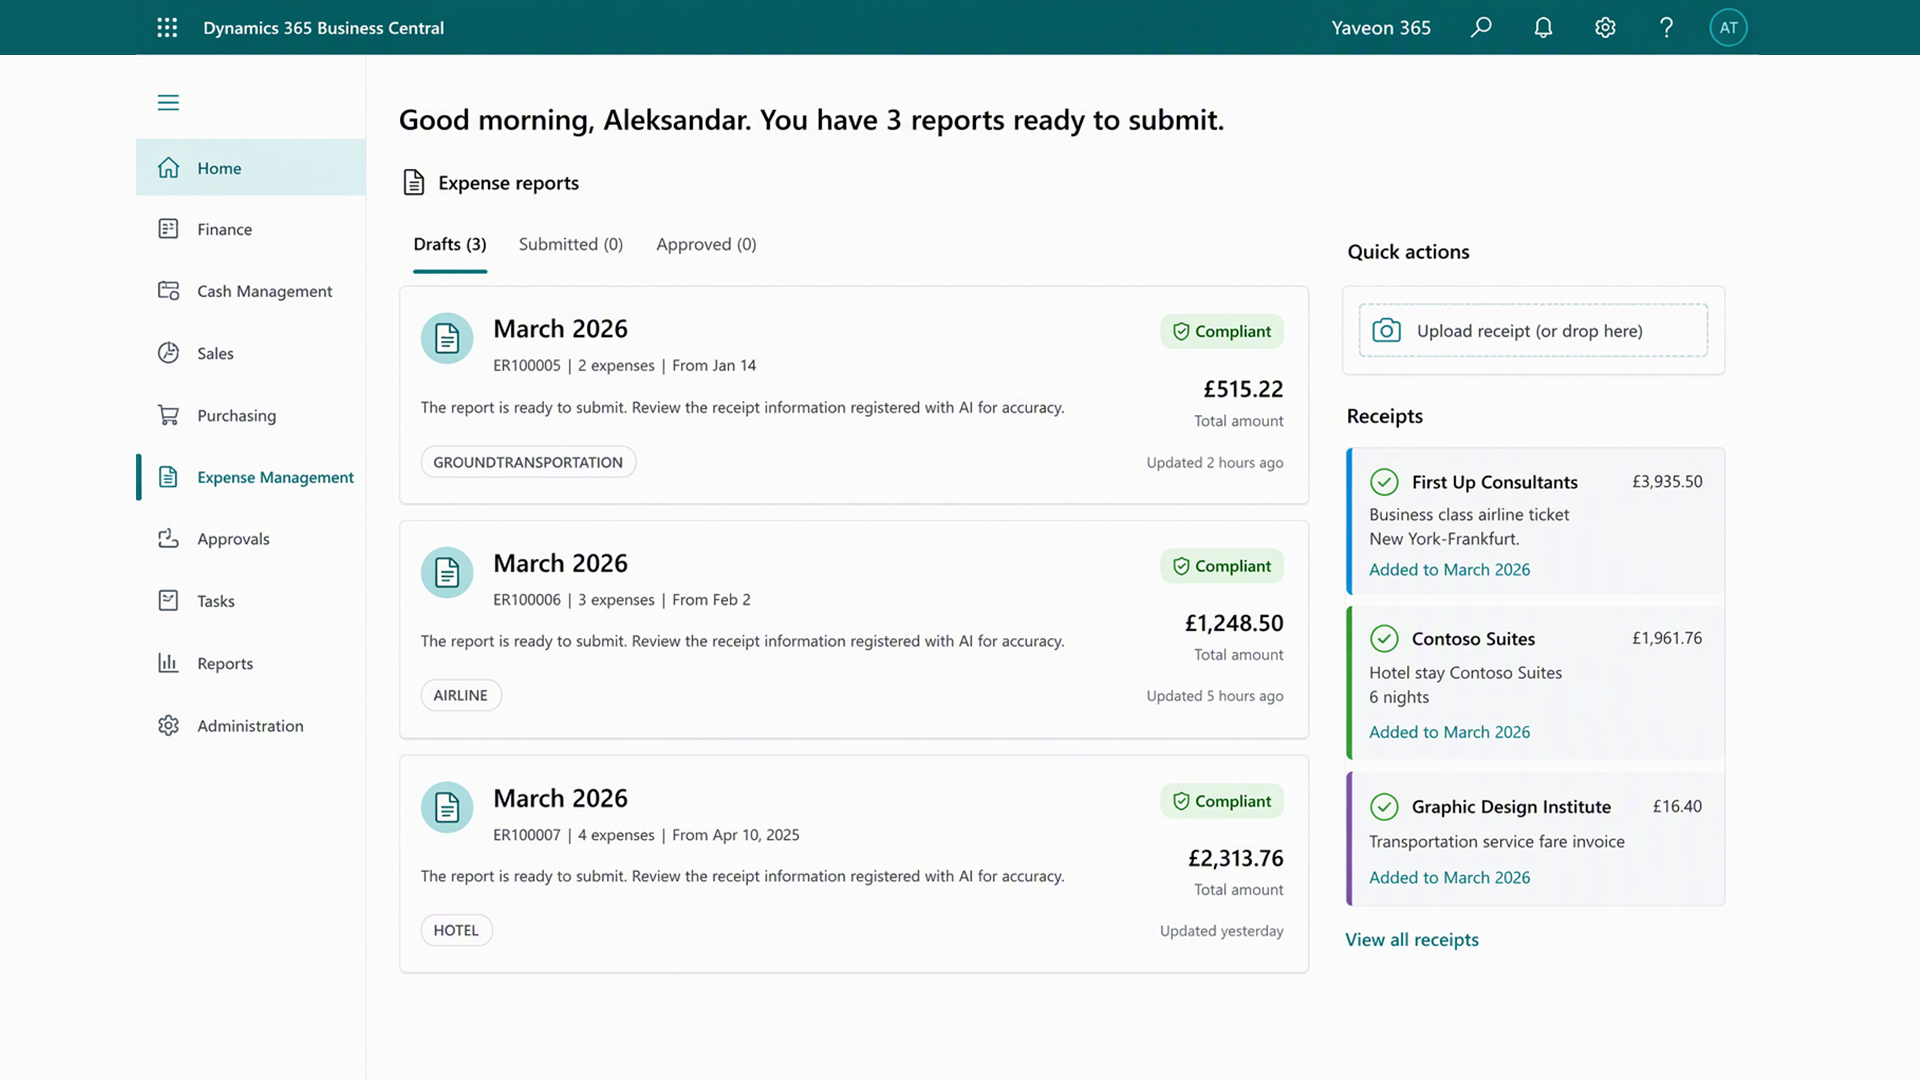Click Compliant badge on report ER100005
The image size is (1920, 1080).
tap(1222, 331)
